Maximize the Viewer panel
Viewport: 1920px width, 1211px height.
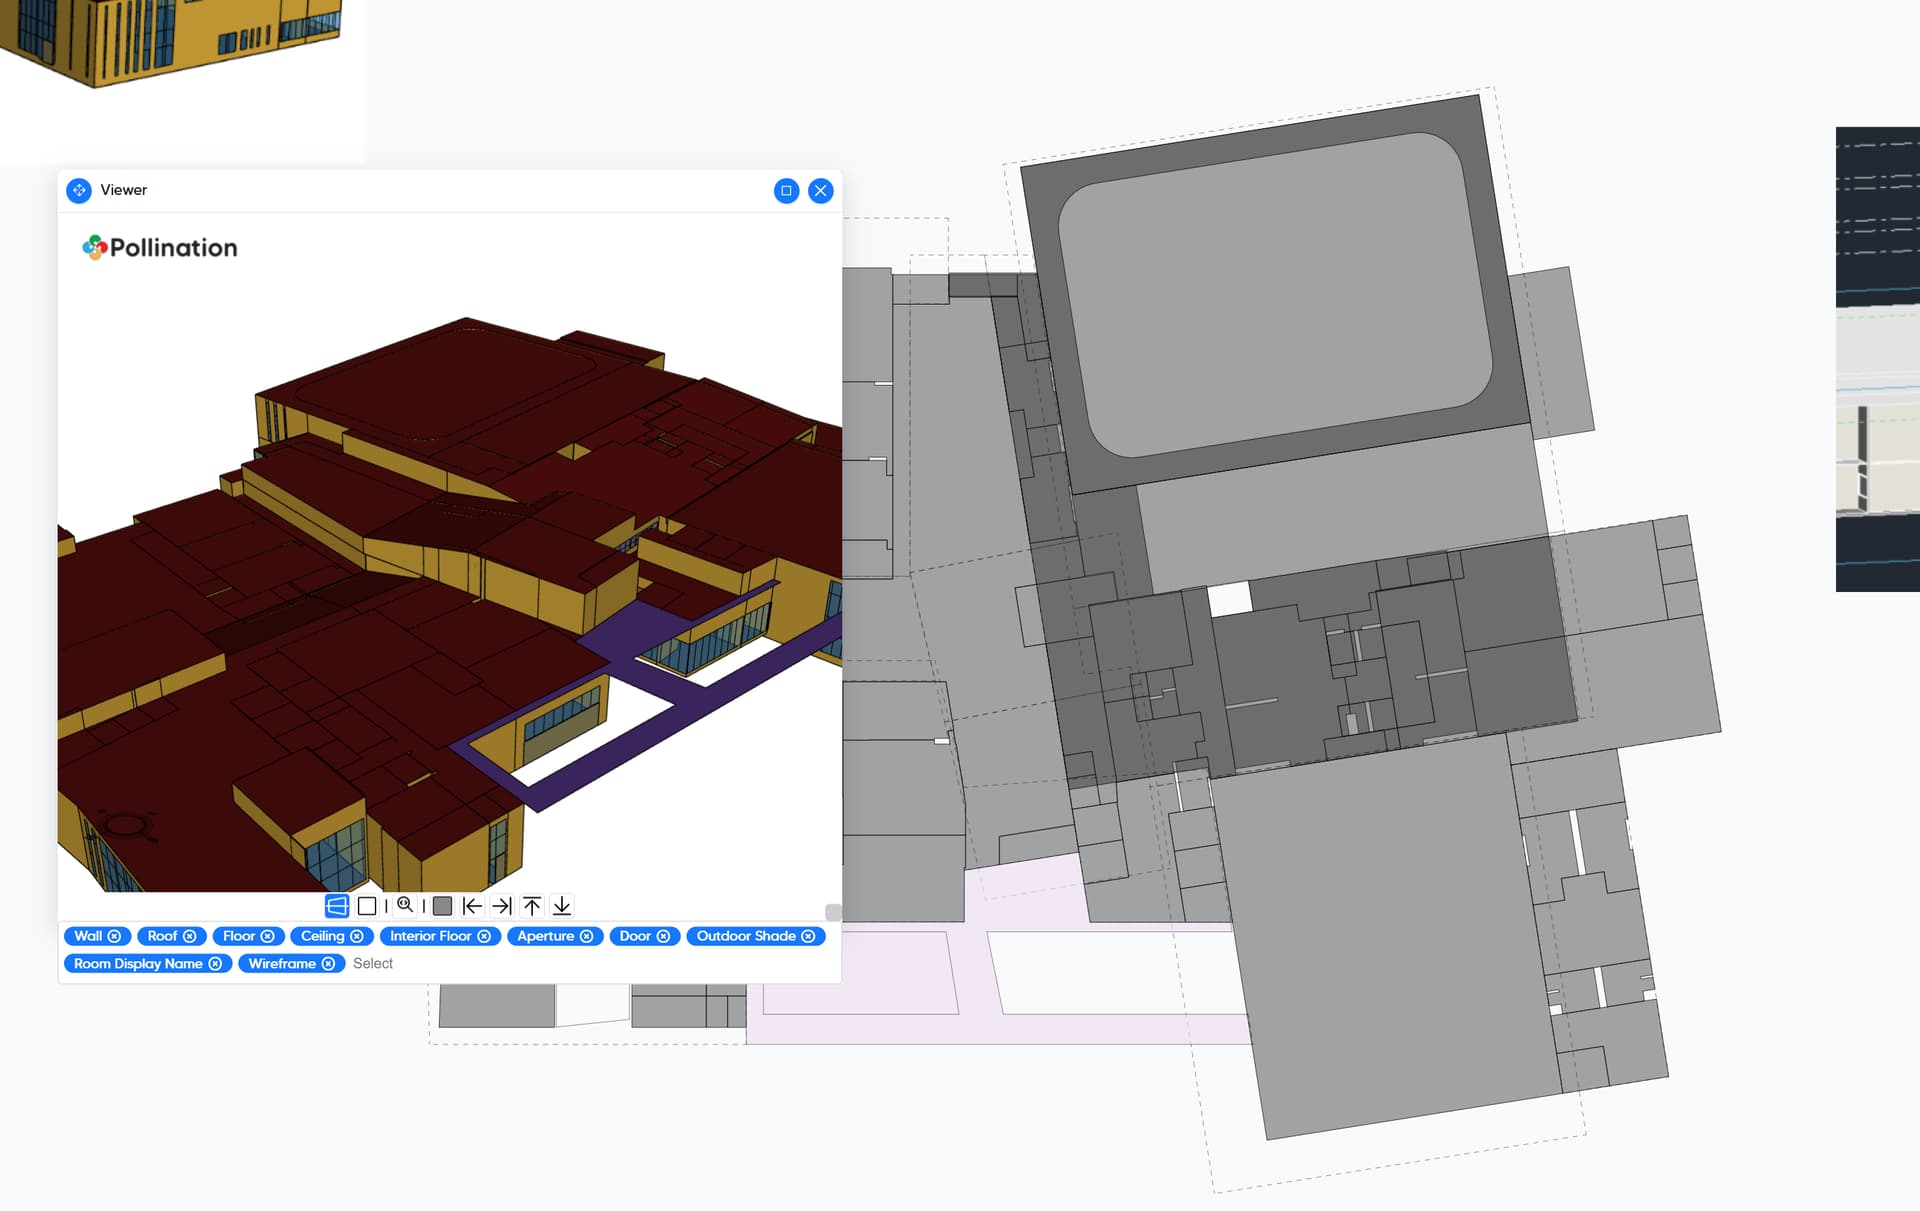click(x=786, y=191)
